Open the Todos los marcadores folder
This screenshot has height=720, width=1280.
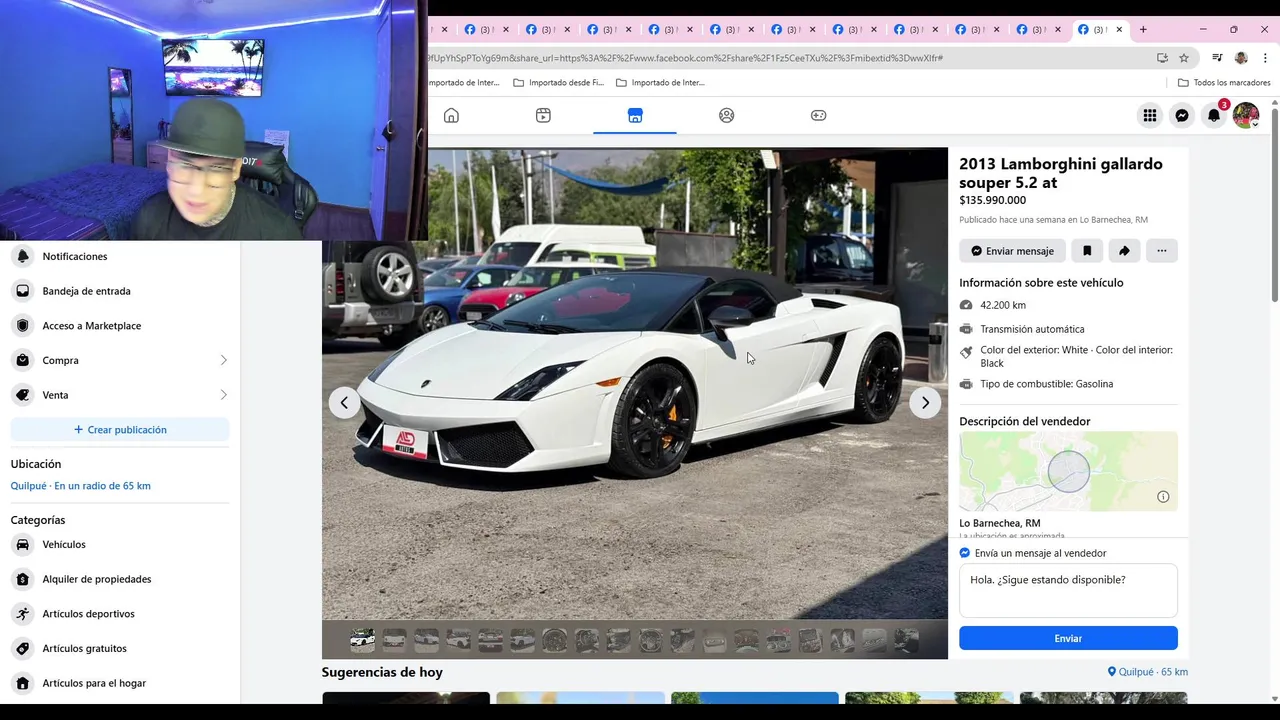(1224, 83)
